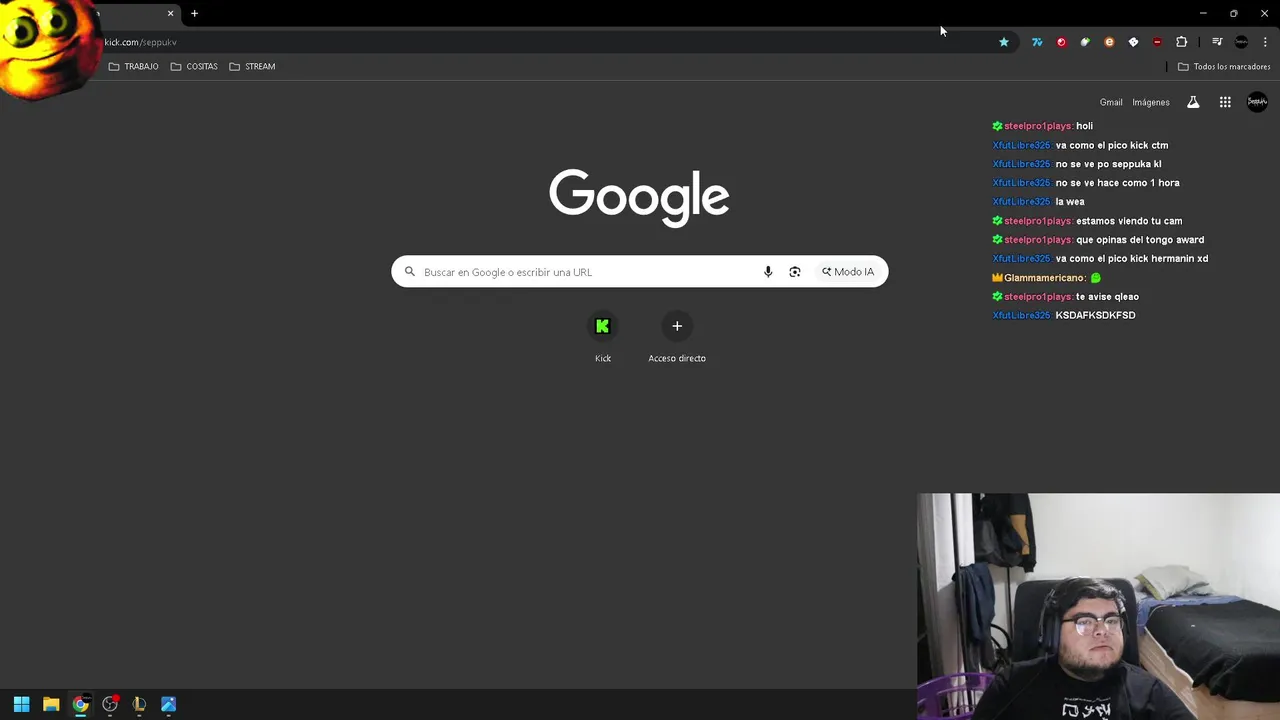The width and height of the screenshot is (1280, 720).
Task: Click the bookmark star in the address bar
Action: (1004, 42)
